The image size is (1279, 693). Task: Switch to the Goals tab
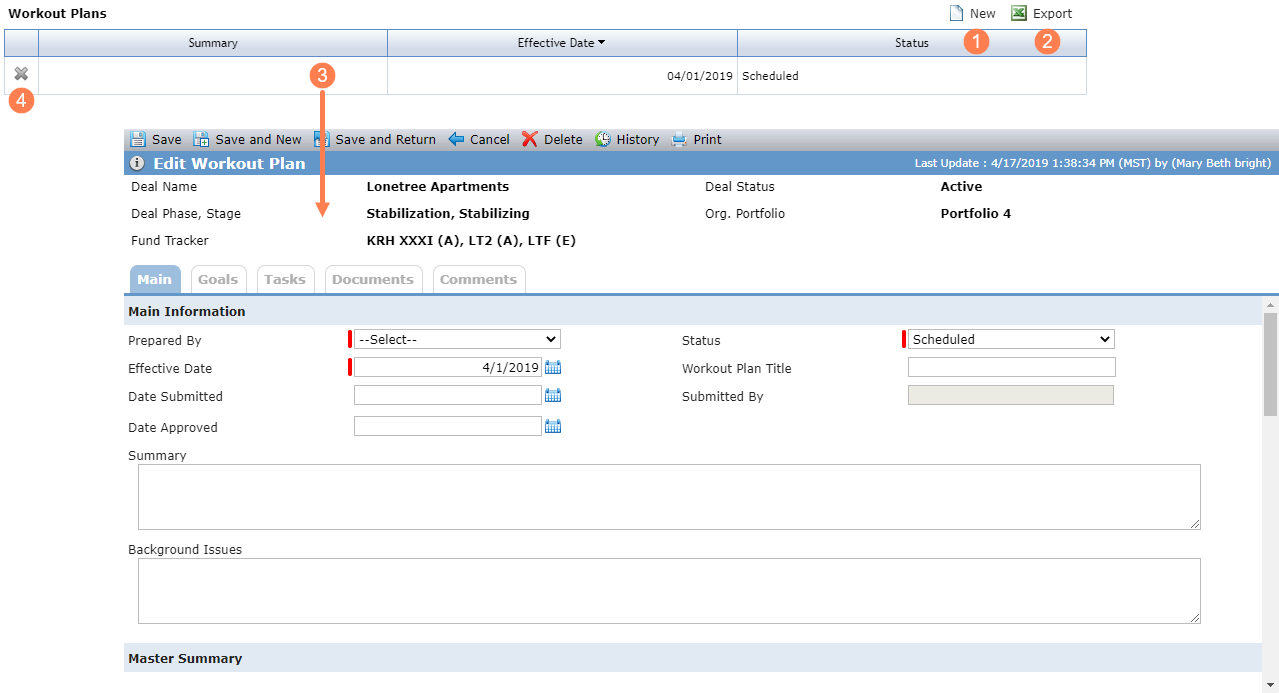[x=218, y=279]
